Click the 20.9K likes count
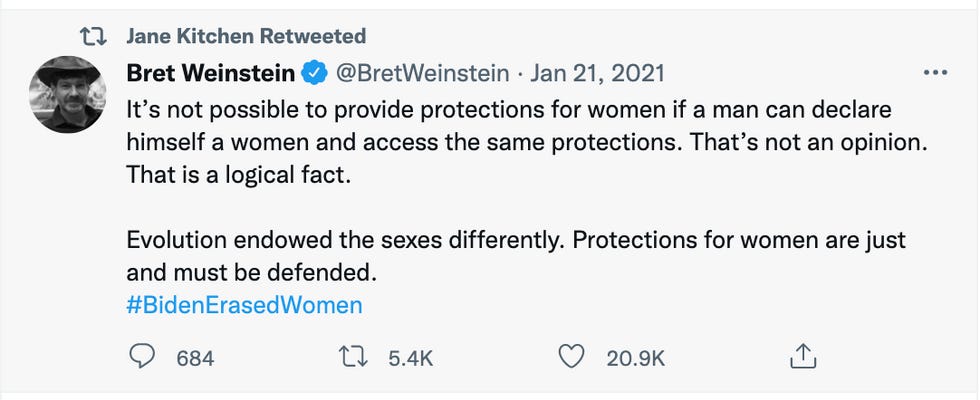Viewport: 980px width, 400px height. 635,357
